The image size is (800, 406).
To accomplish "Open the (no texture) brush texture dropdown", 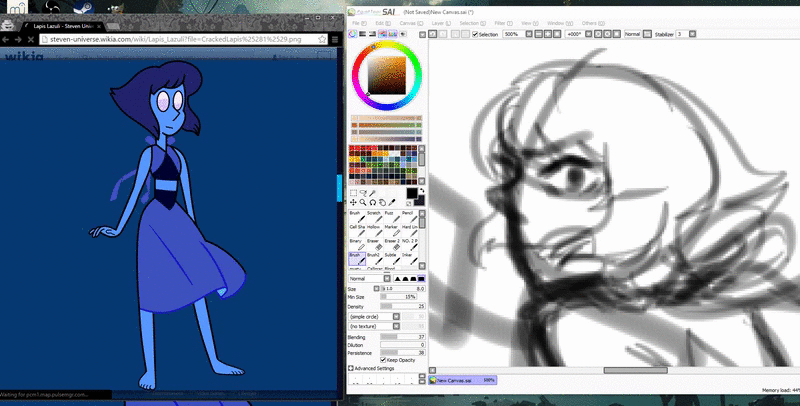I will tap(396, 326).
